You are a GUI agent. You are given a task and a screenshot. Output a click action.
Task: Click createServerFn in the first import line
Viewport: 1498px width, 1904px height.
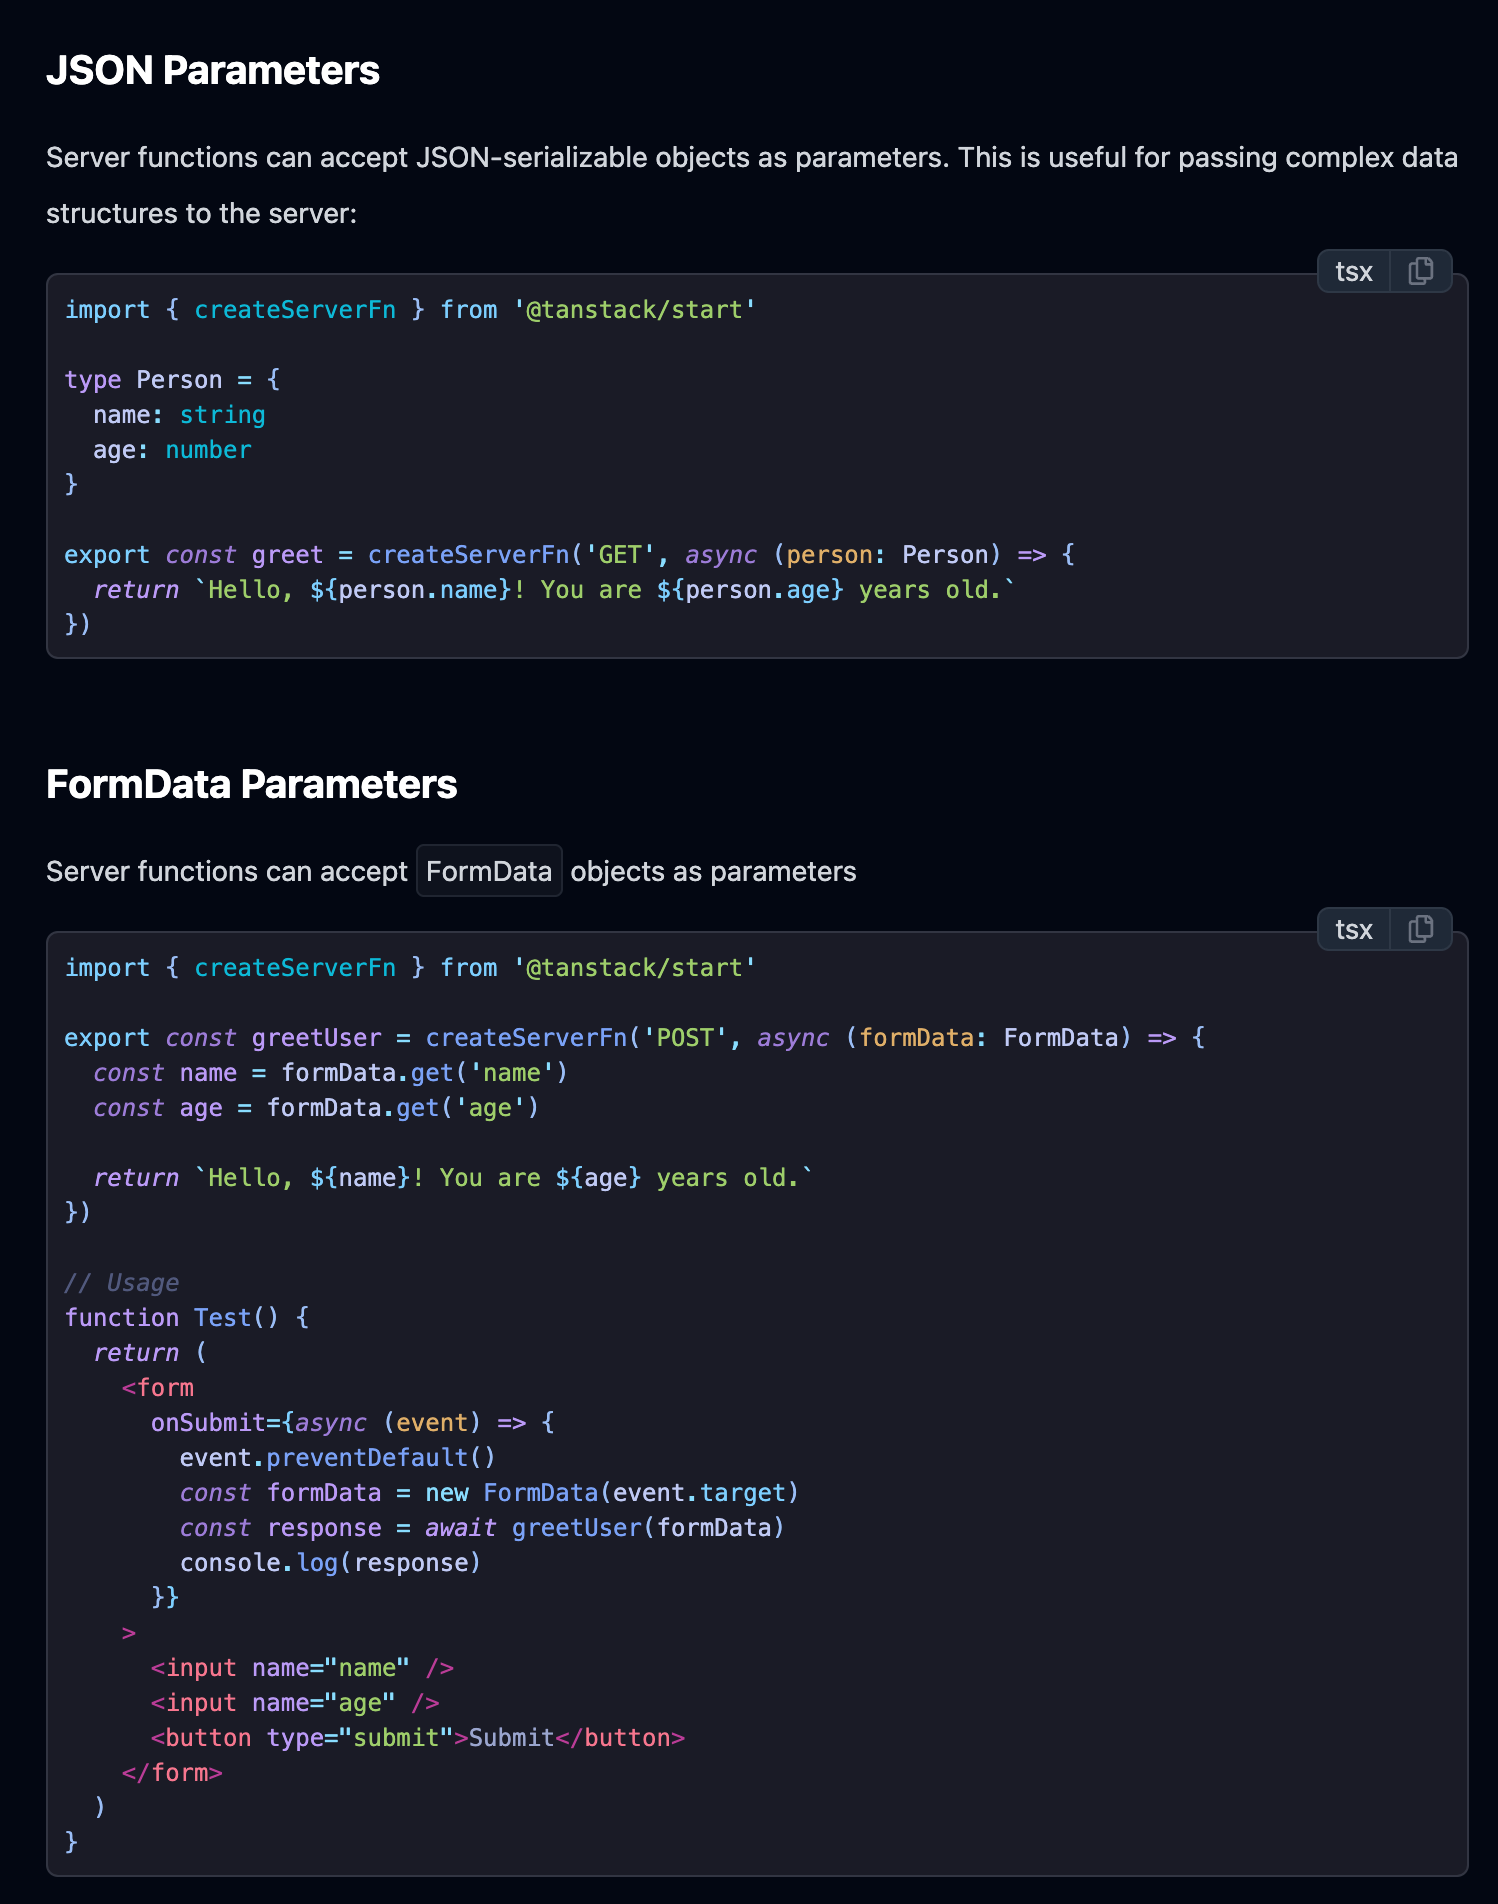(x=295, y=310)
